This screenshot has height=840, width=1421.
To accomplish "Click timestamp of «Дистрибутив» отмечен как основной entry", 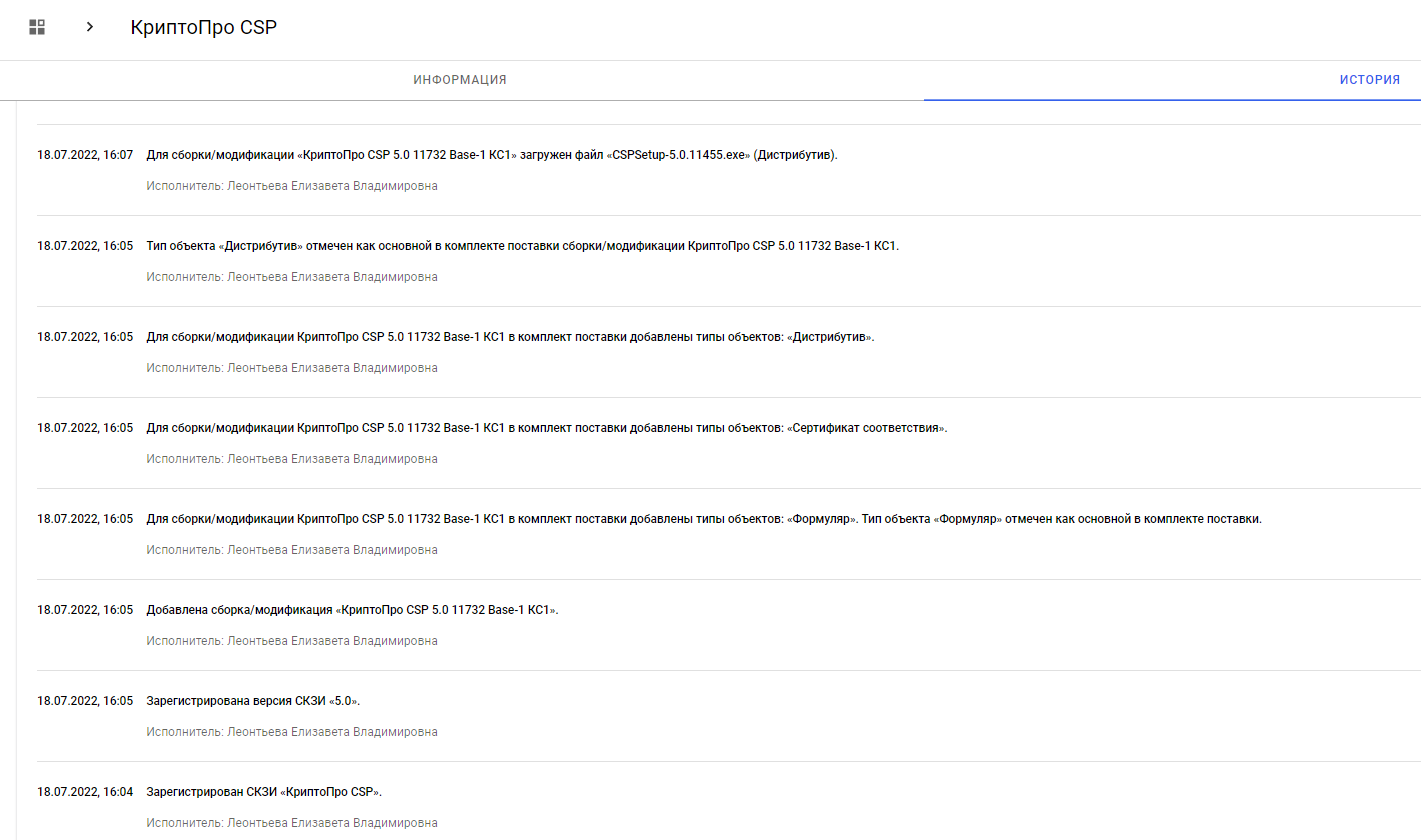I will pos(85,246).
